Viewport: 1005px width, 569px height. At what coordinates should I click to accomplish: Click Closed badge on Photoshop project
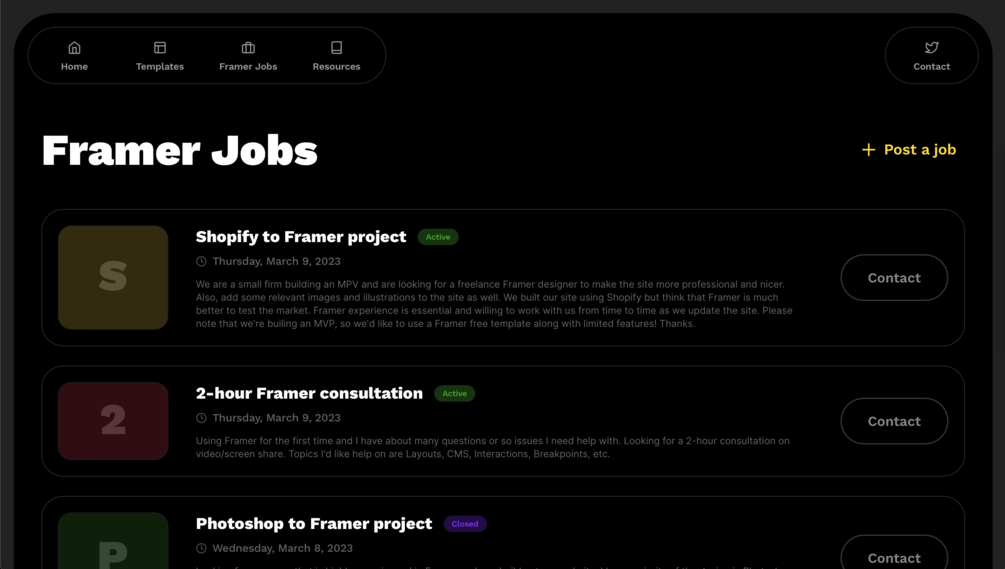coord(465,524)
